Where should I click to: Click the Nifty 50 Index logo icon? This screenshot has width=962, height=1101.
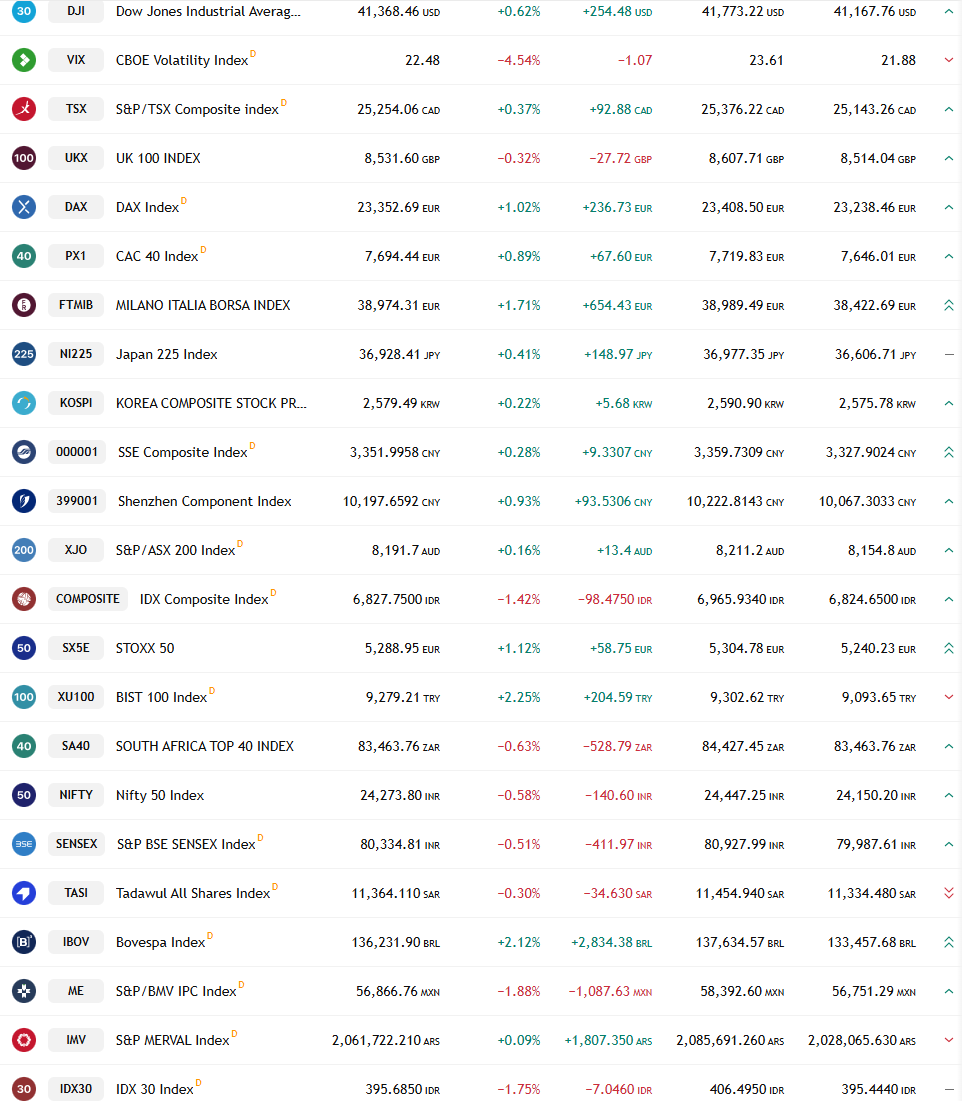pyautogui.click(x=24, y=795)
